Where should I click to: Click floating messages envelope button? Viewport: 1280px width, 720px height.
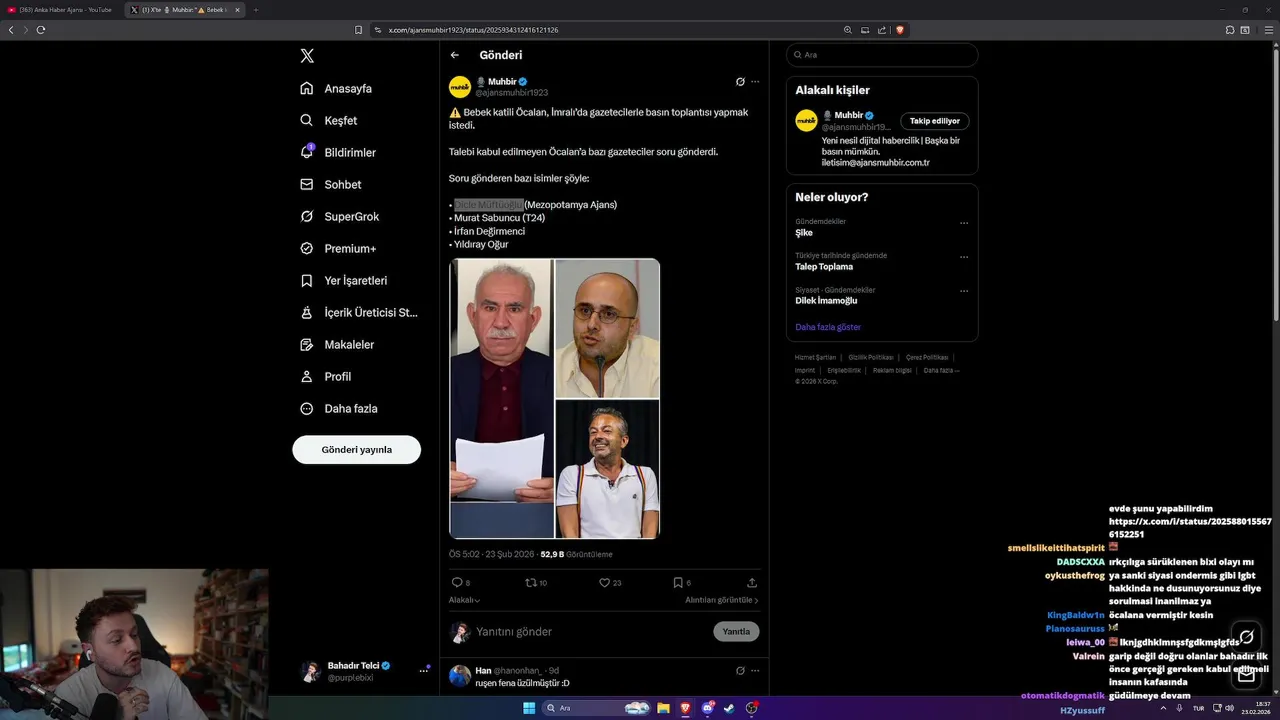pos(1246,675)
